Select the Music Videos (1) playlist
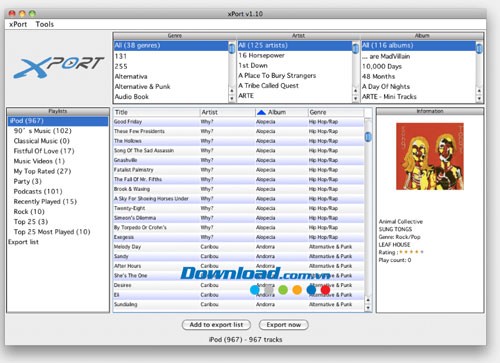 [58, 161]
